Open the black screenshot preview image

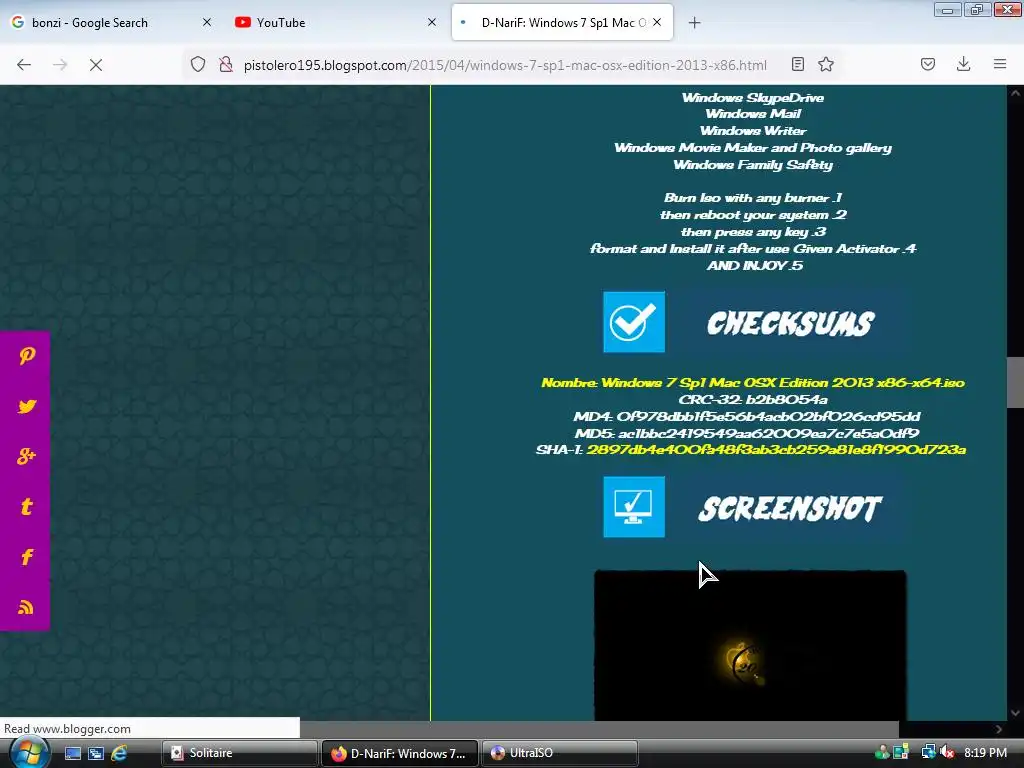pos(750,645)
